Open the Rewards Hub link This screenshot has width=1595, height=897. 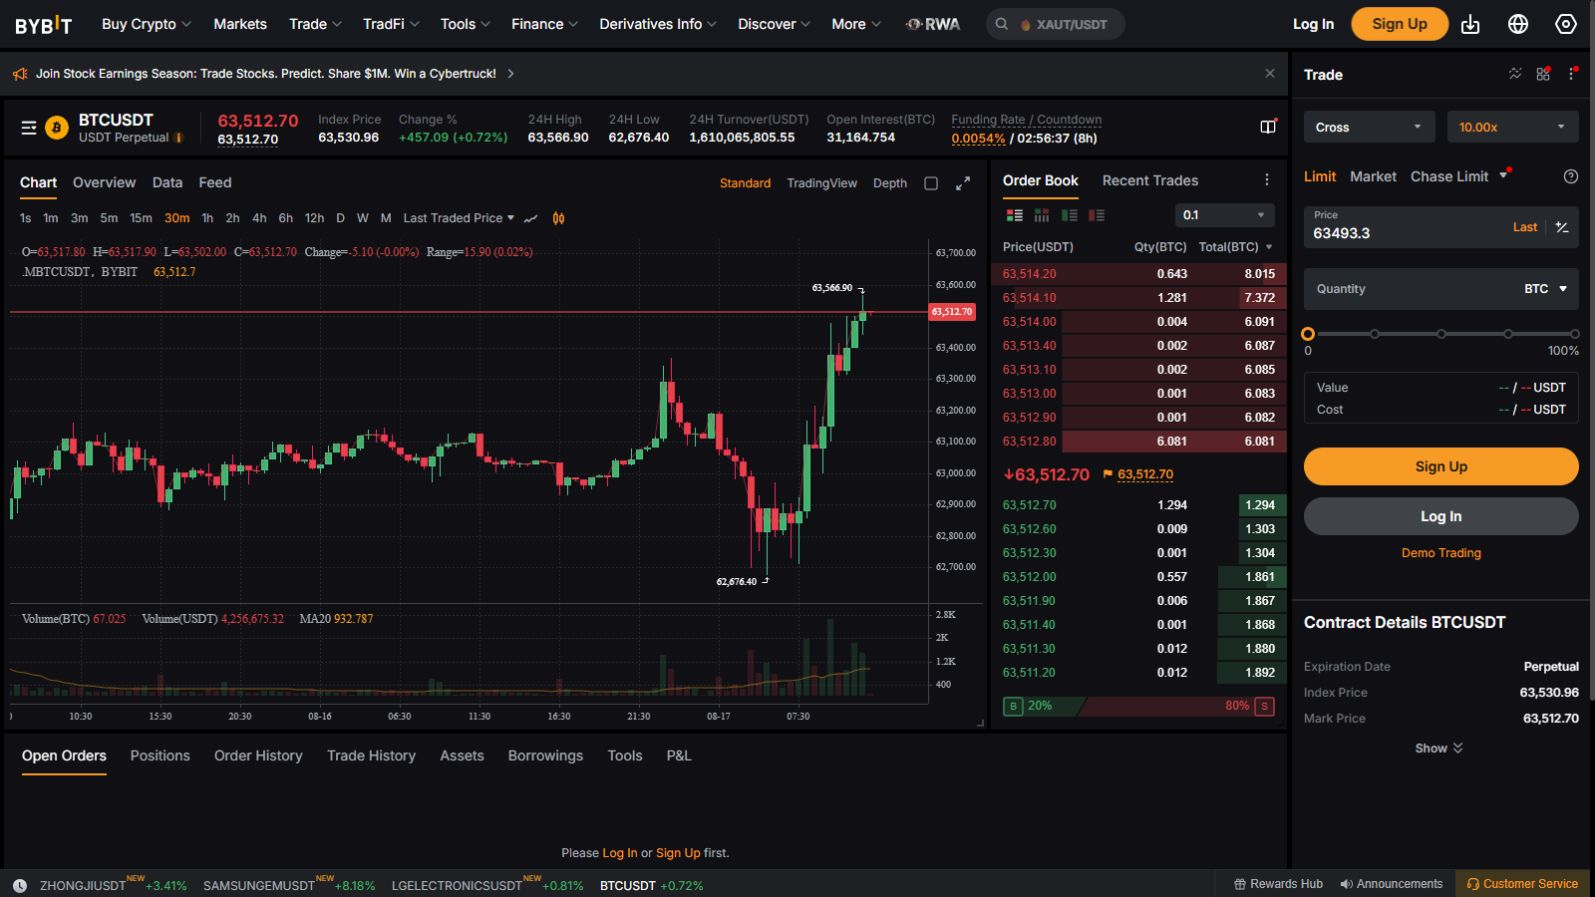pyautogui.click(x=1278, y=884)
